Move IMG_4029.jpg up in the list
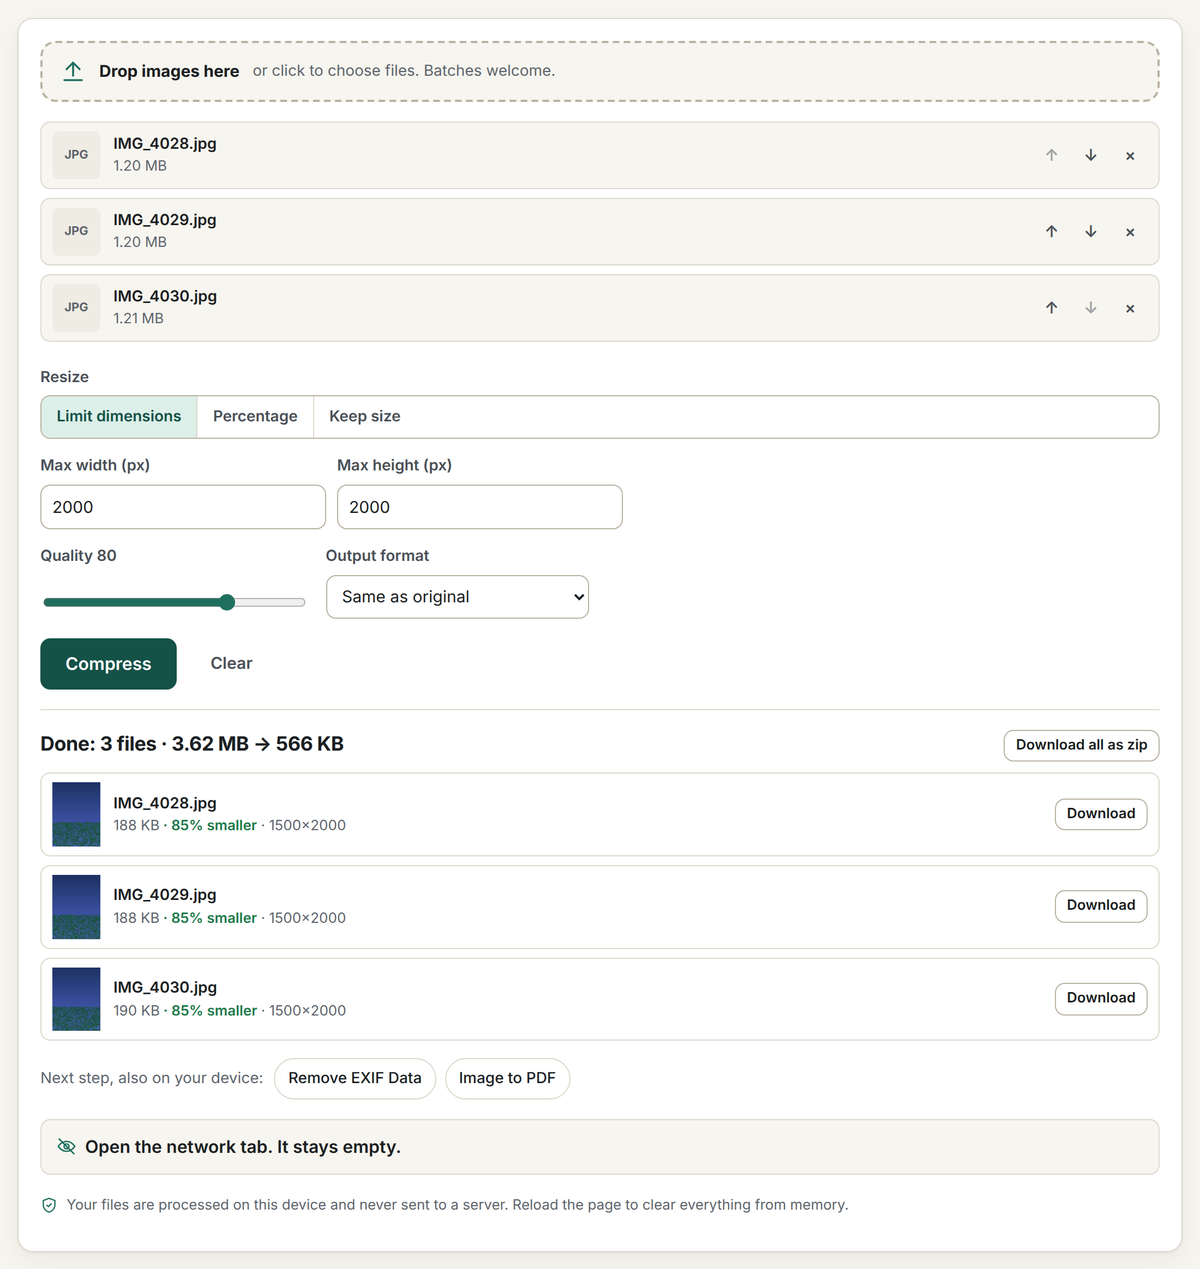The image size is (1200, 1269). click(x=1052, y=231)
